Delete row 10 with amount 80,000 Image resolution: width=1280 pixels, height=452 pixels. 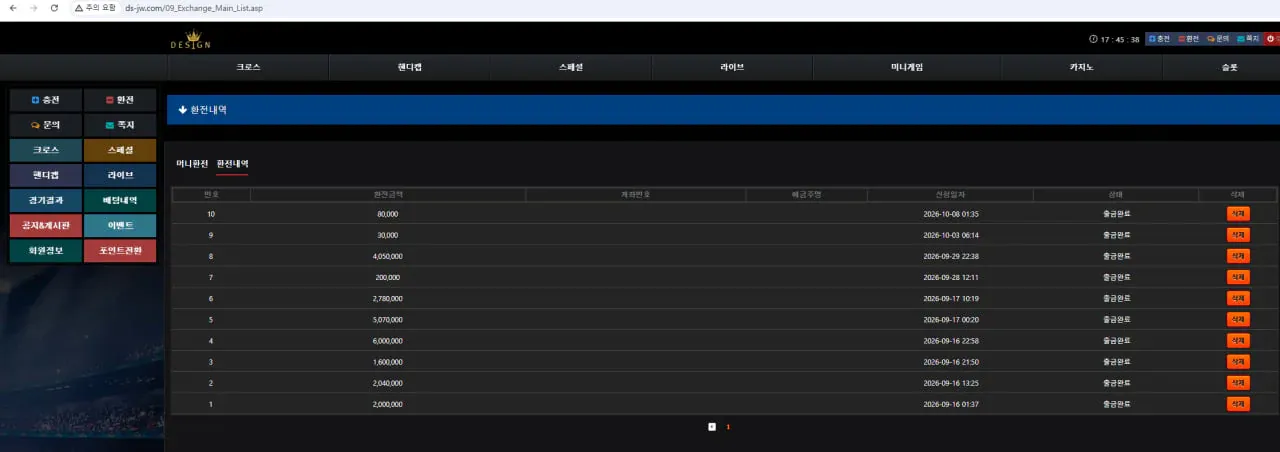coord(1238,213)
